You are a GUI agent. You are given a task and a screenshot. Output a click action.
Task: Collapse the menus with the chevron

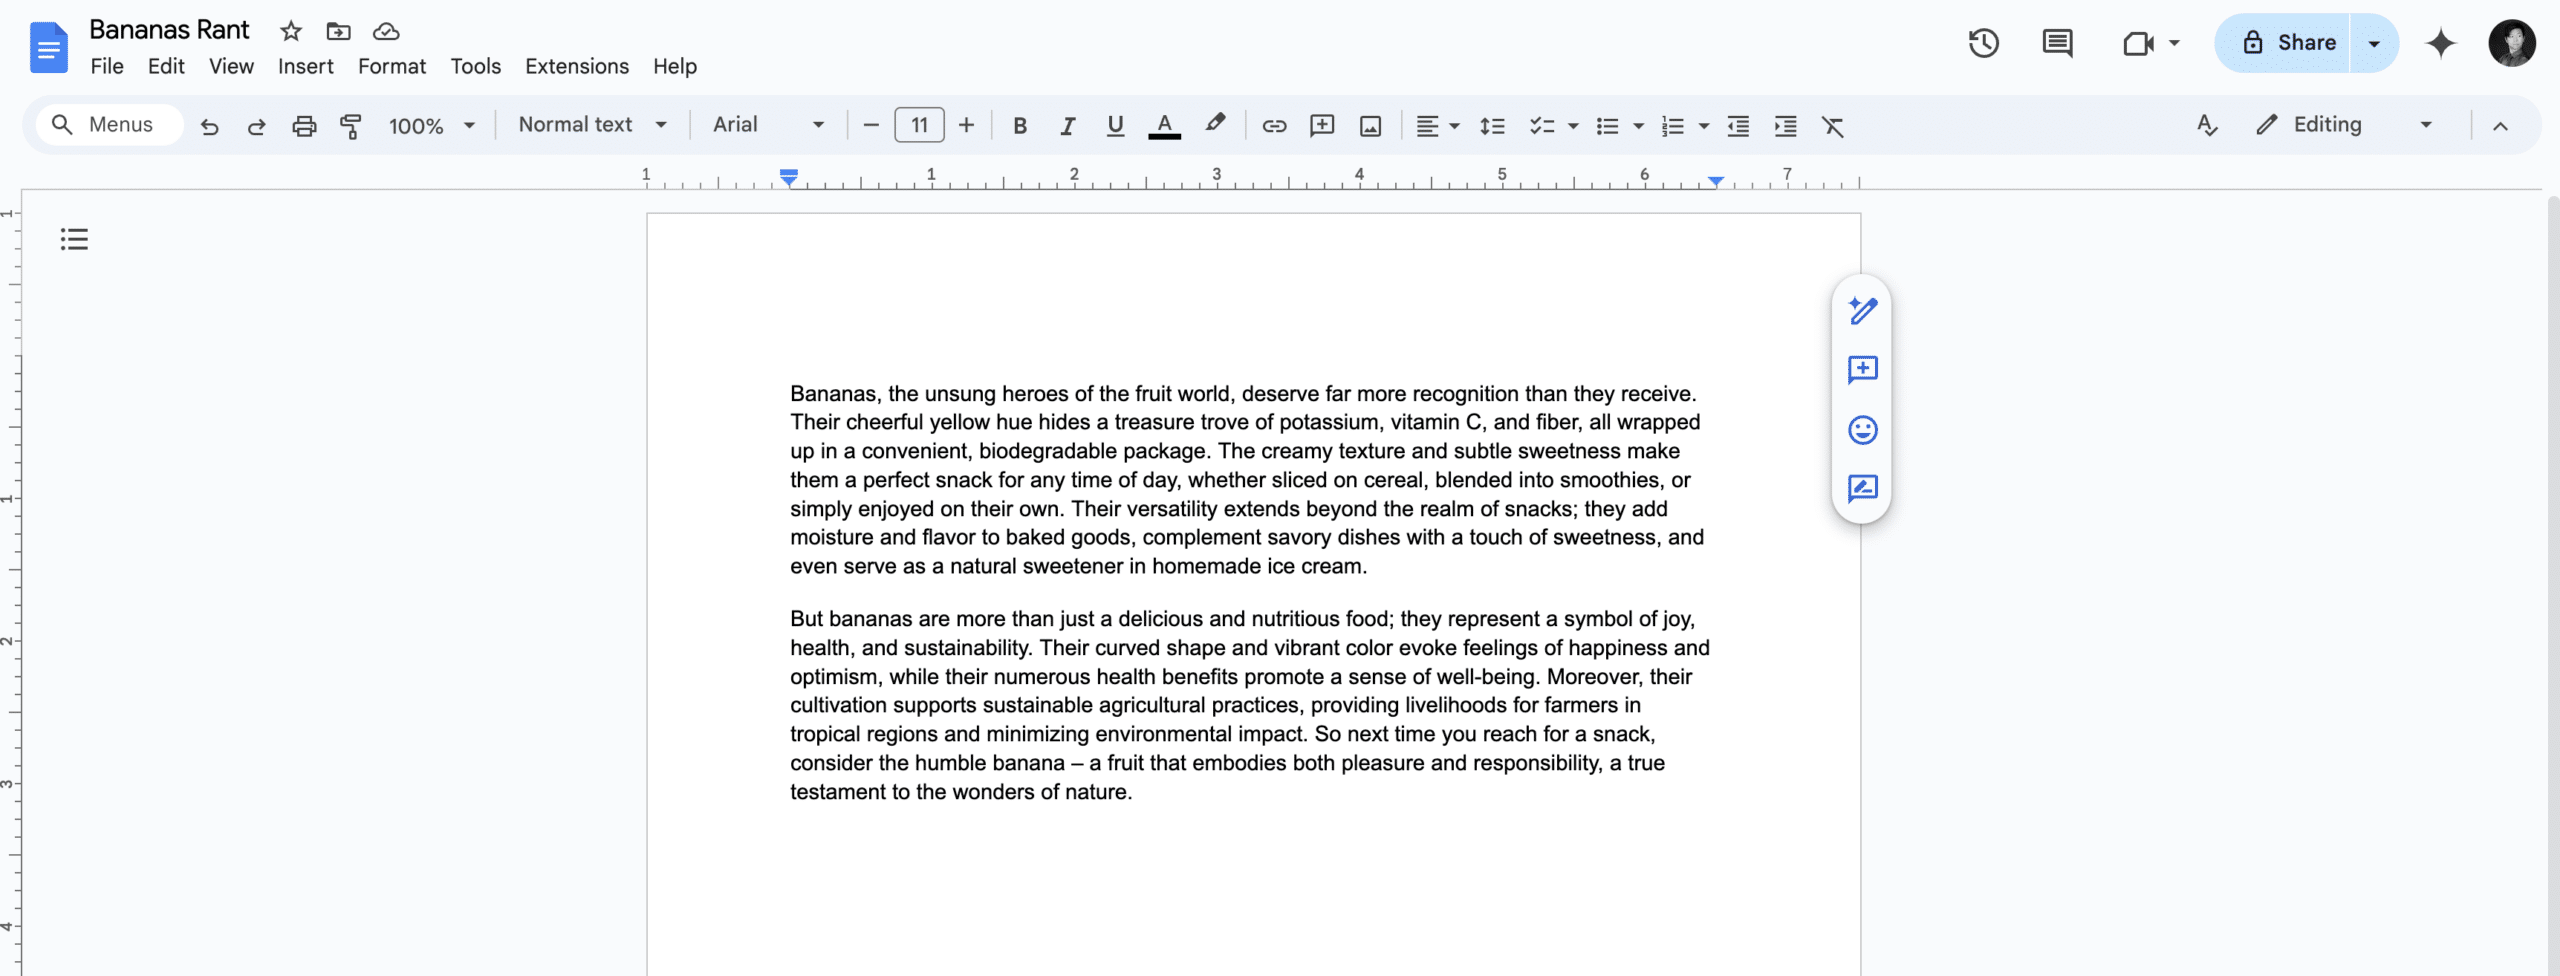(2500, 126)
